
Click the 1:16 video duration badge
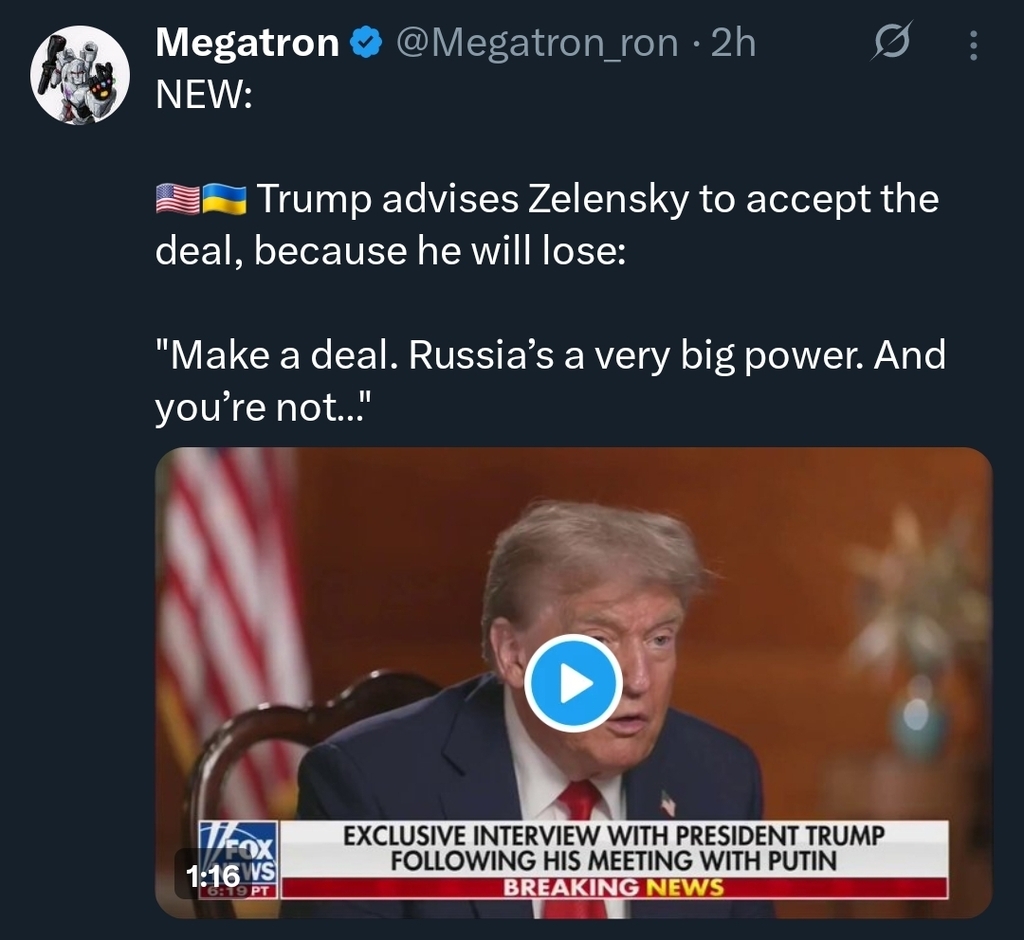click(x=213, y=876)
